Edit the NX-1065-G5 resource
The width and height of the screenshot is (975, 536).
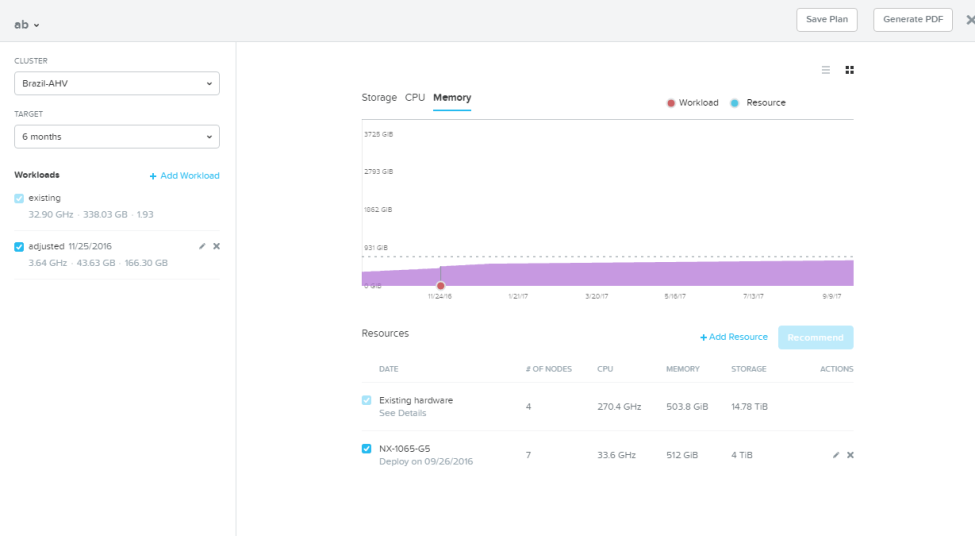click(836, 455)
